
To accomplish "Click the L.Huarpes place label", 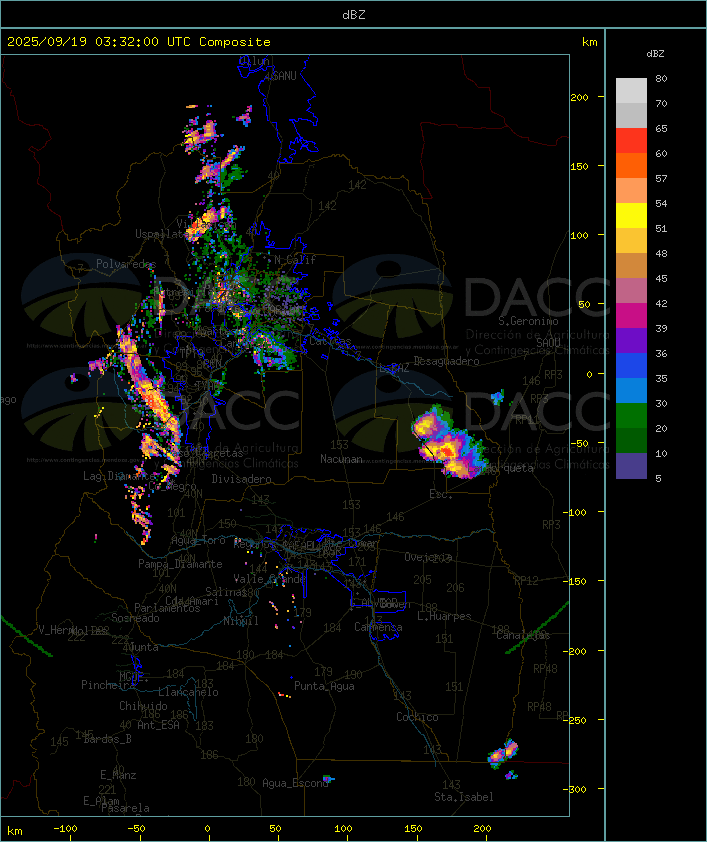I will click(x=444, y=616).
